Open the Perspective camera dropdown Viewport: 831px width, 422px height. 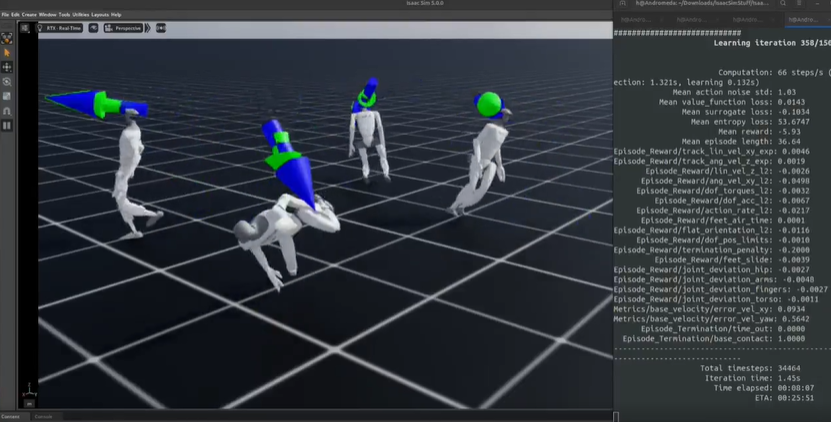(122, 28)
